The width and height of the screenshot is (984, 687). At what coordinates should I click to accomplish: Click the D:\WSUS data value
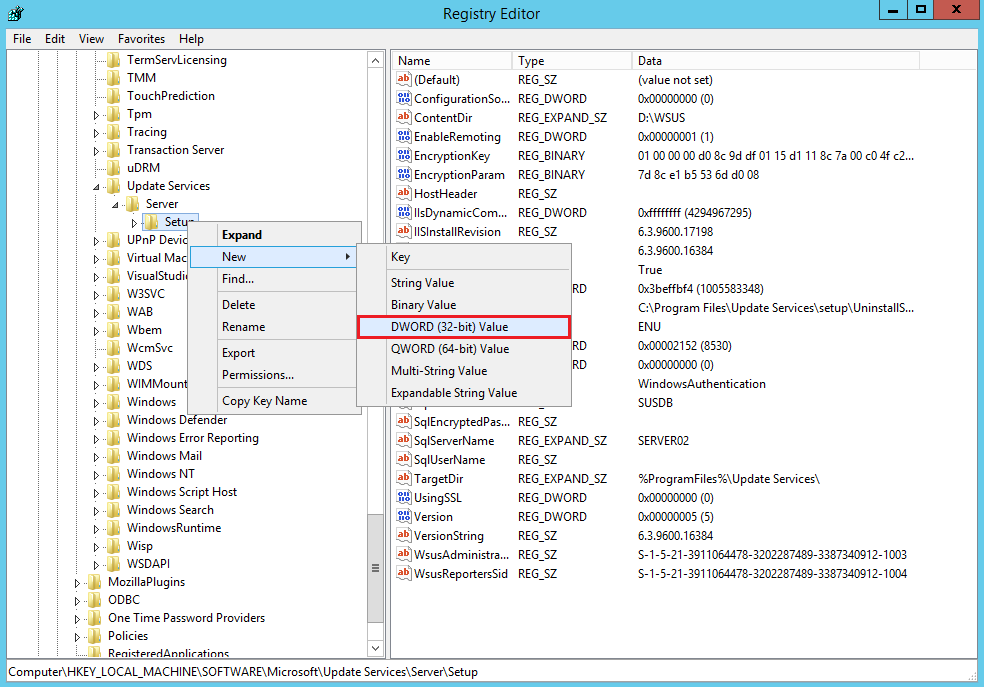click(x=661, y=117)
